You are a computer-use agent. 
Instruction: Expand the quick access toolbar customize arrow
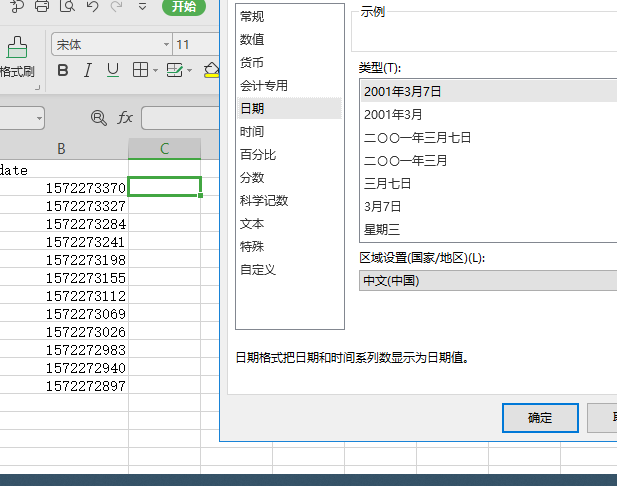143,7
